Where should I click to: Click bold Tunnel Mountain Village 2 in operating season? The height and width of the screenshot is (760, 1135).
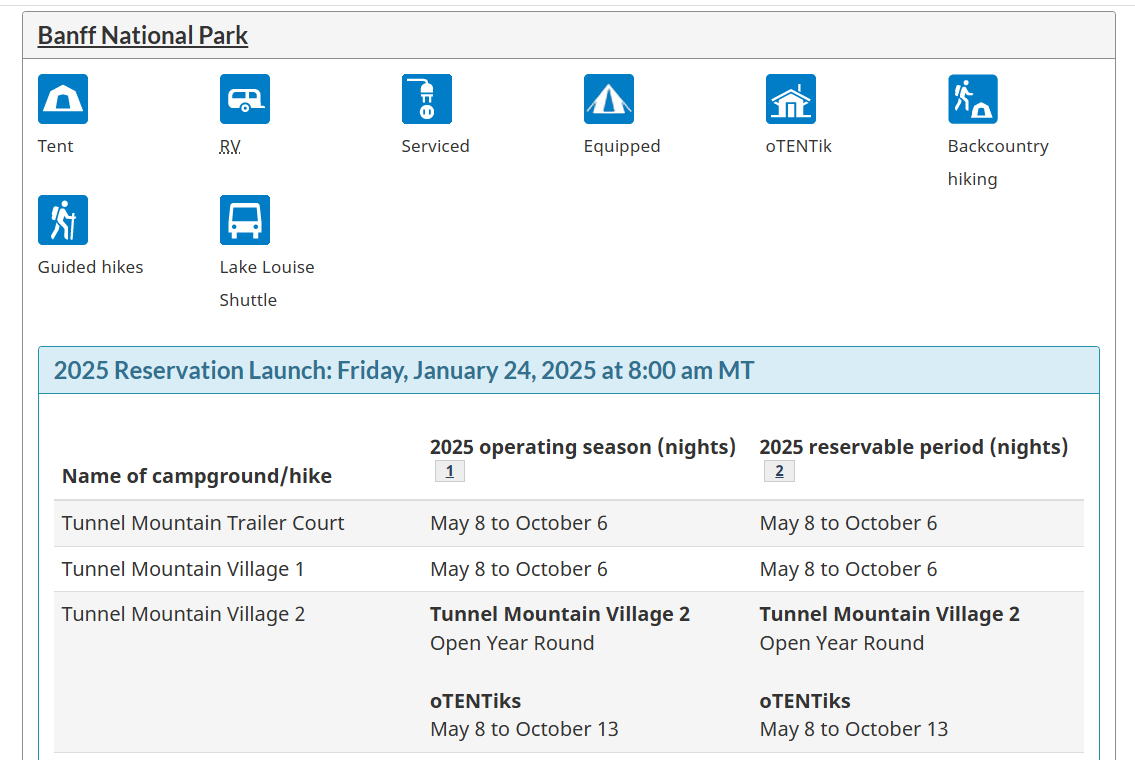560,615
